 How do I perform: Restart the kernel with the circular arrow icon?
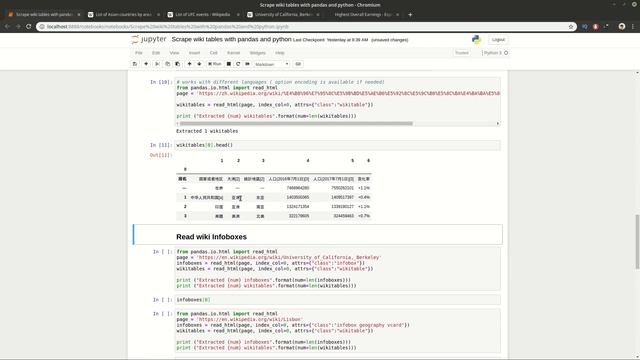tap(238, 64)
